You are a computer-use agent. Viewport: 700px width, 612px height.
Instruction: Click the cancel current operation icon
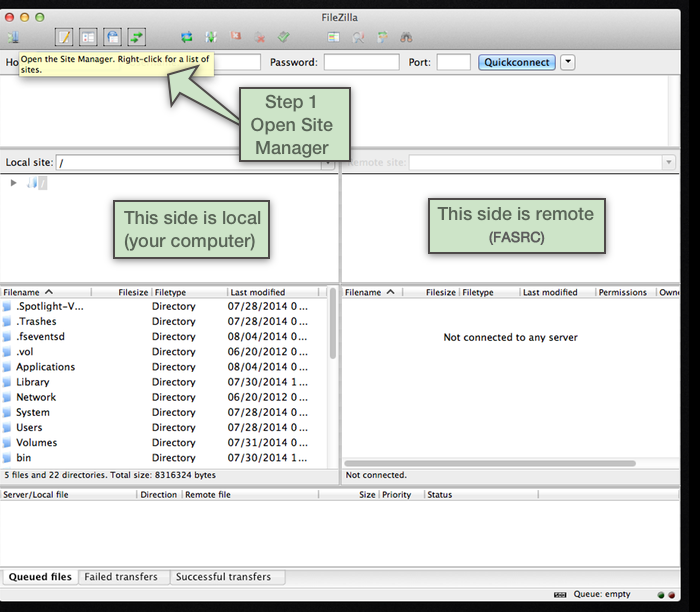(236, 37)
